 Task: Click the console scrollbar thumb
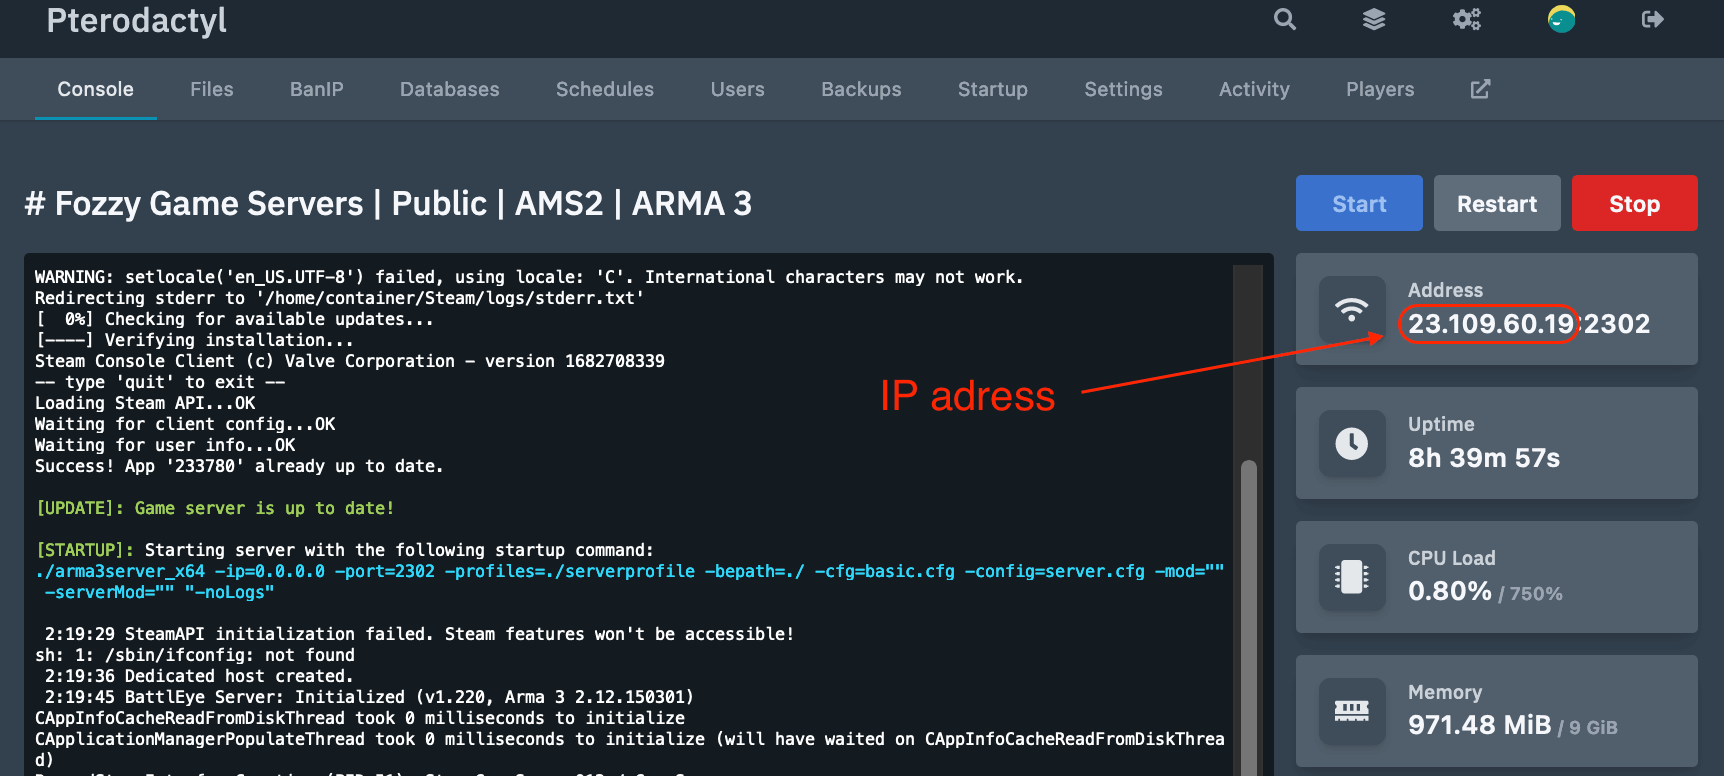pyautogui.click(x=1248, y=617)
